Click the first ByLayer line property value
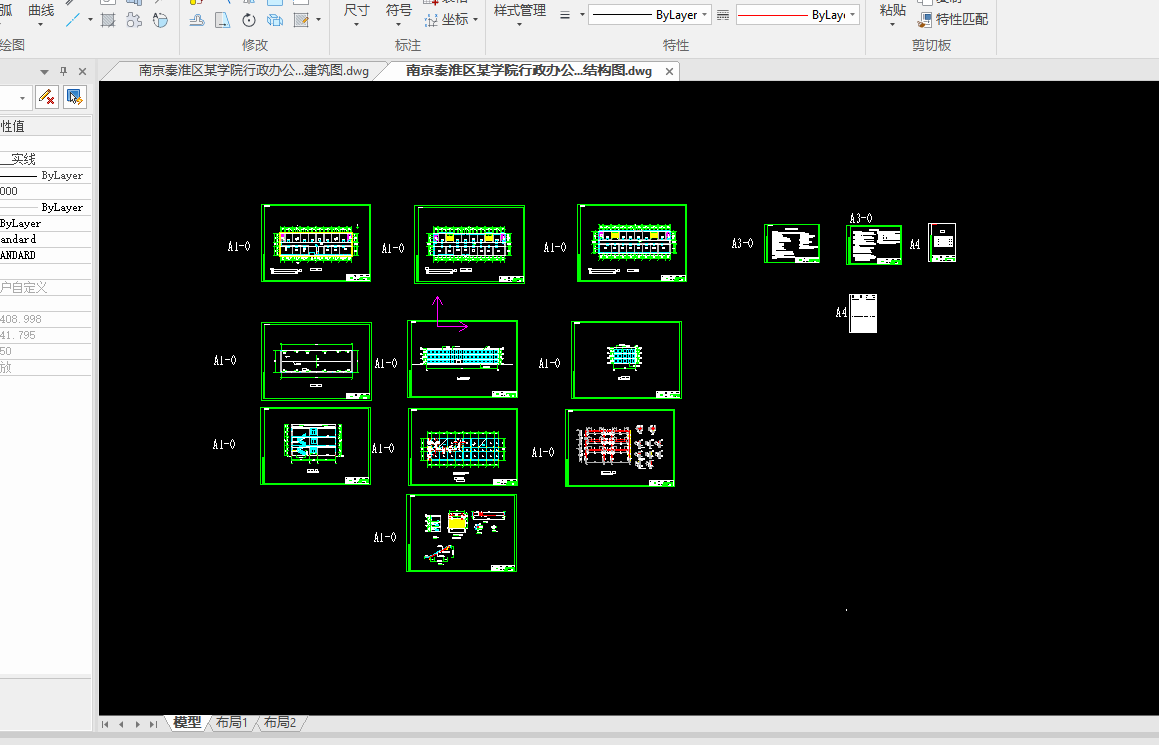 45,175
